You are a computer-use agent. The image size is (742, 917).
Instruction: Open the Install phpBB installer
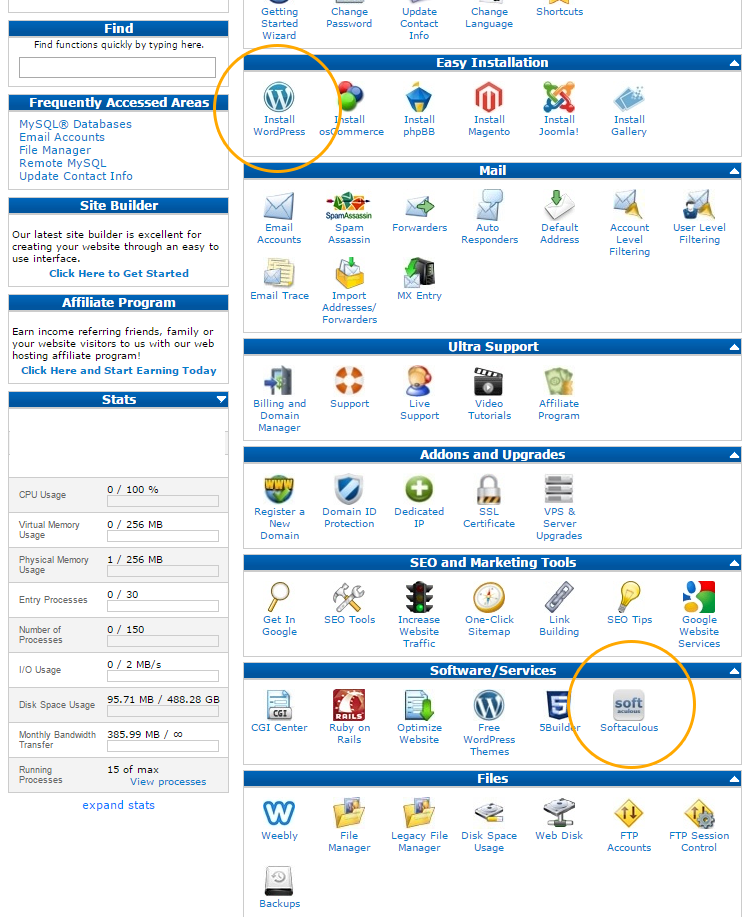pyautogui.click(x=419, y=97)
